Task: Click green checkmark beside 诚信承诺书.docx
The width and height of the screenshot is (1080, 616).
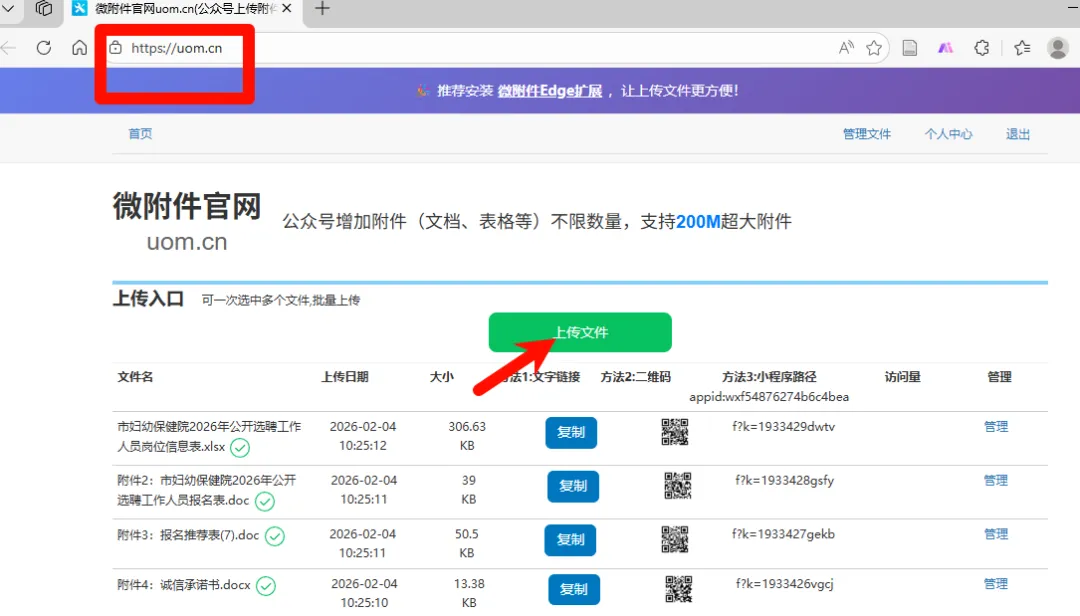Action: click(x=266, y=586)
